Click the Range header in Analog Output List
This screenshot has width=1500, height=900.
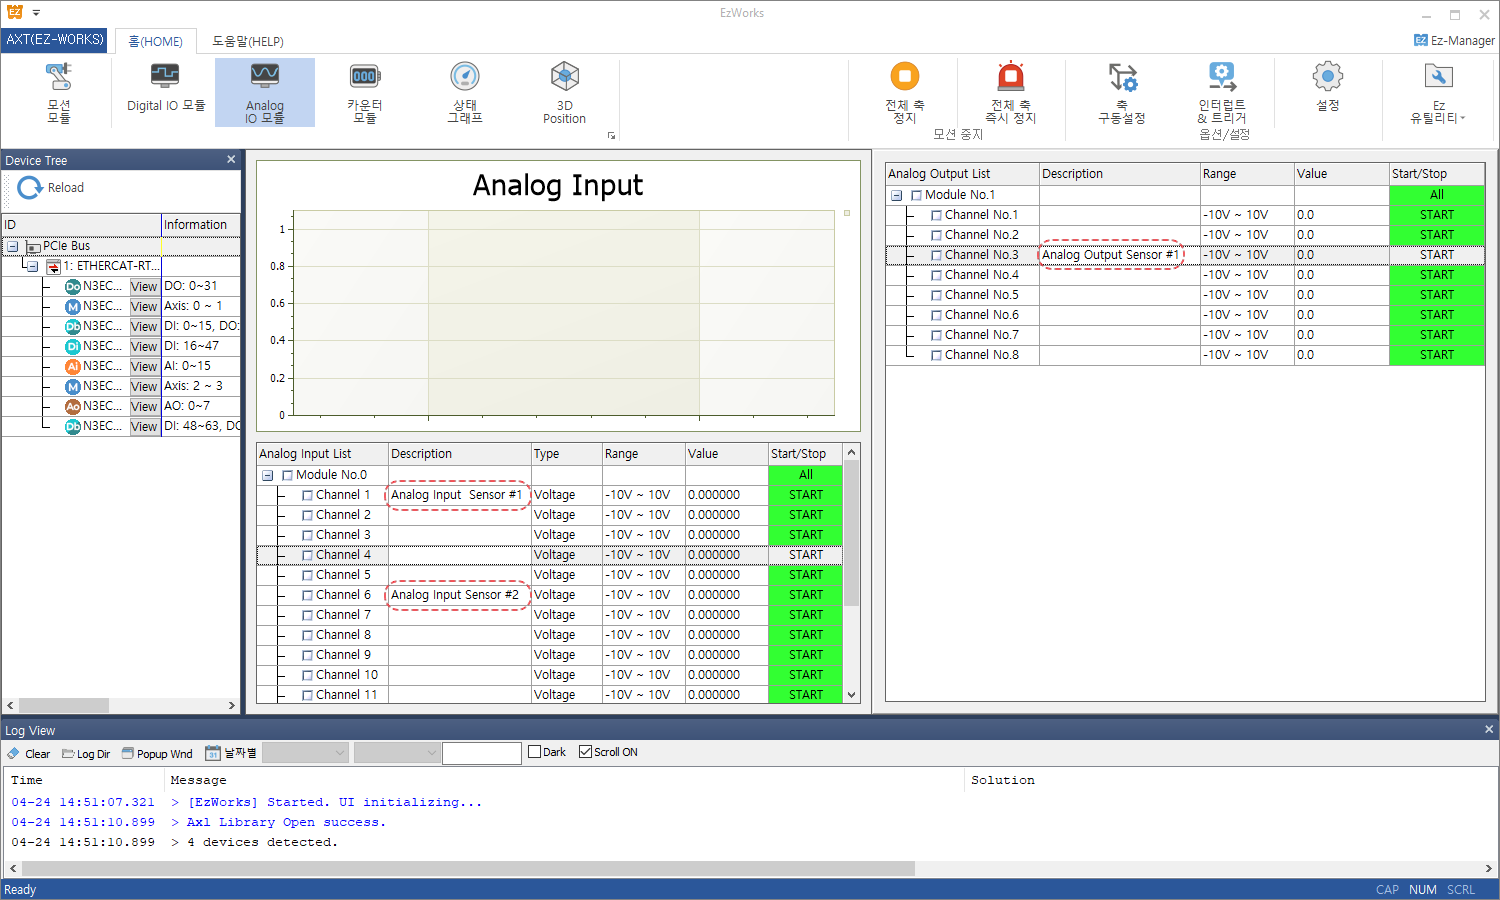coord(1247,174)
